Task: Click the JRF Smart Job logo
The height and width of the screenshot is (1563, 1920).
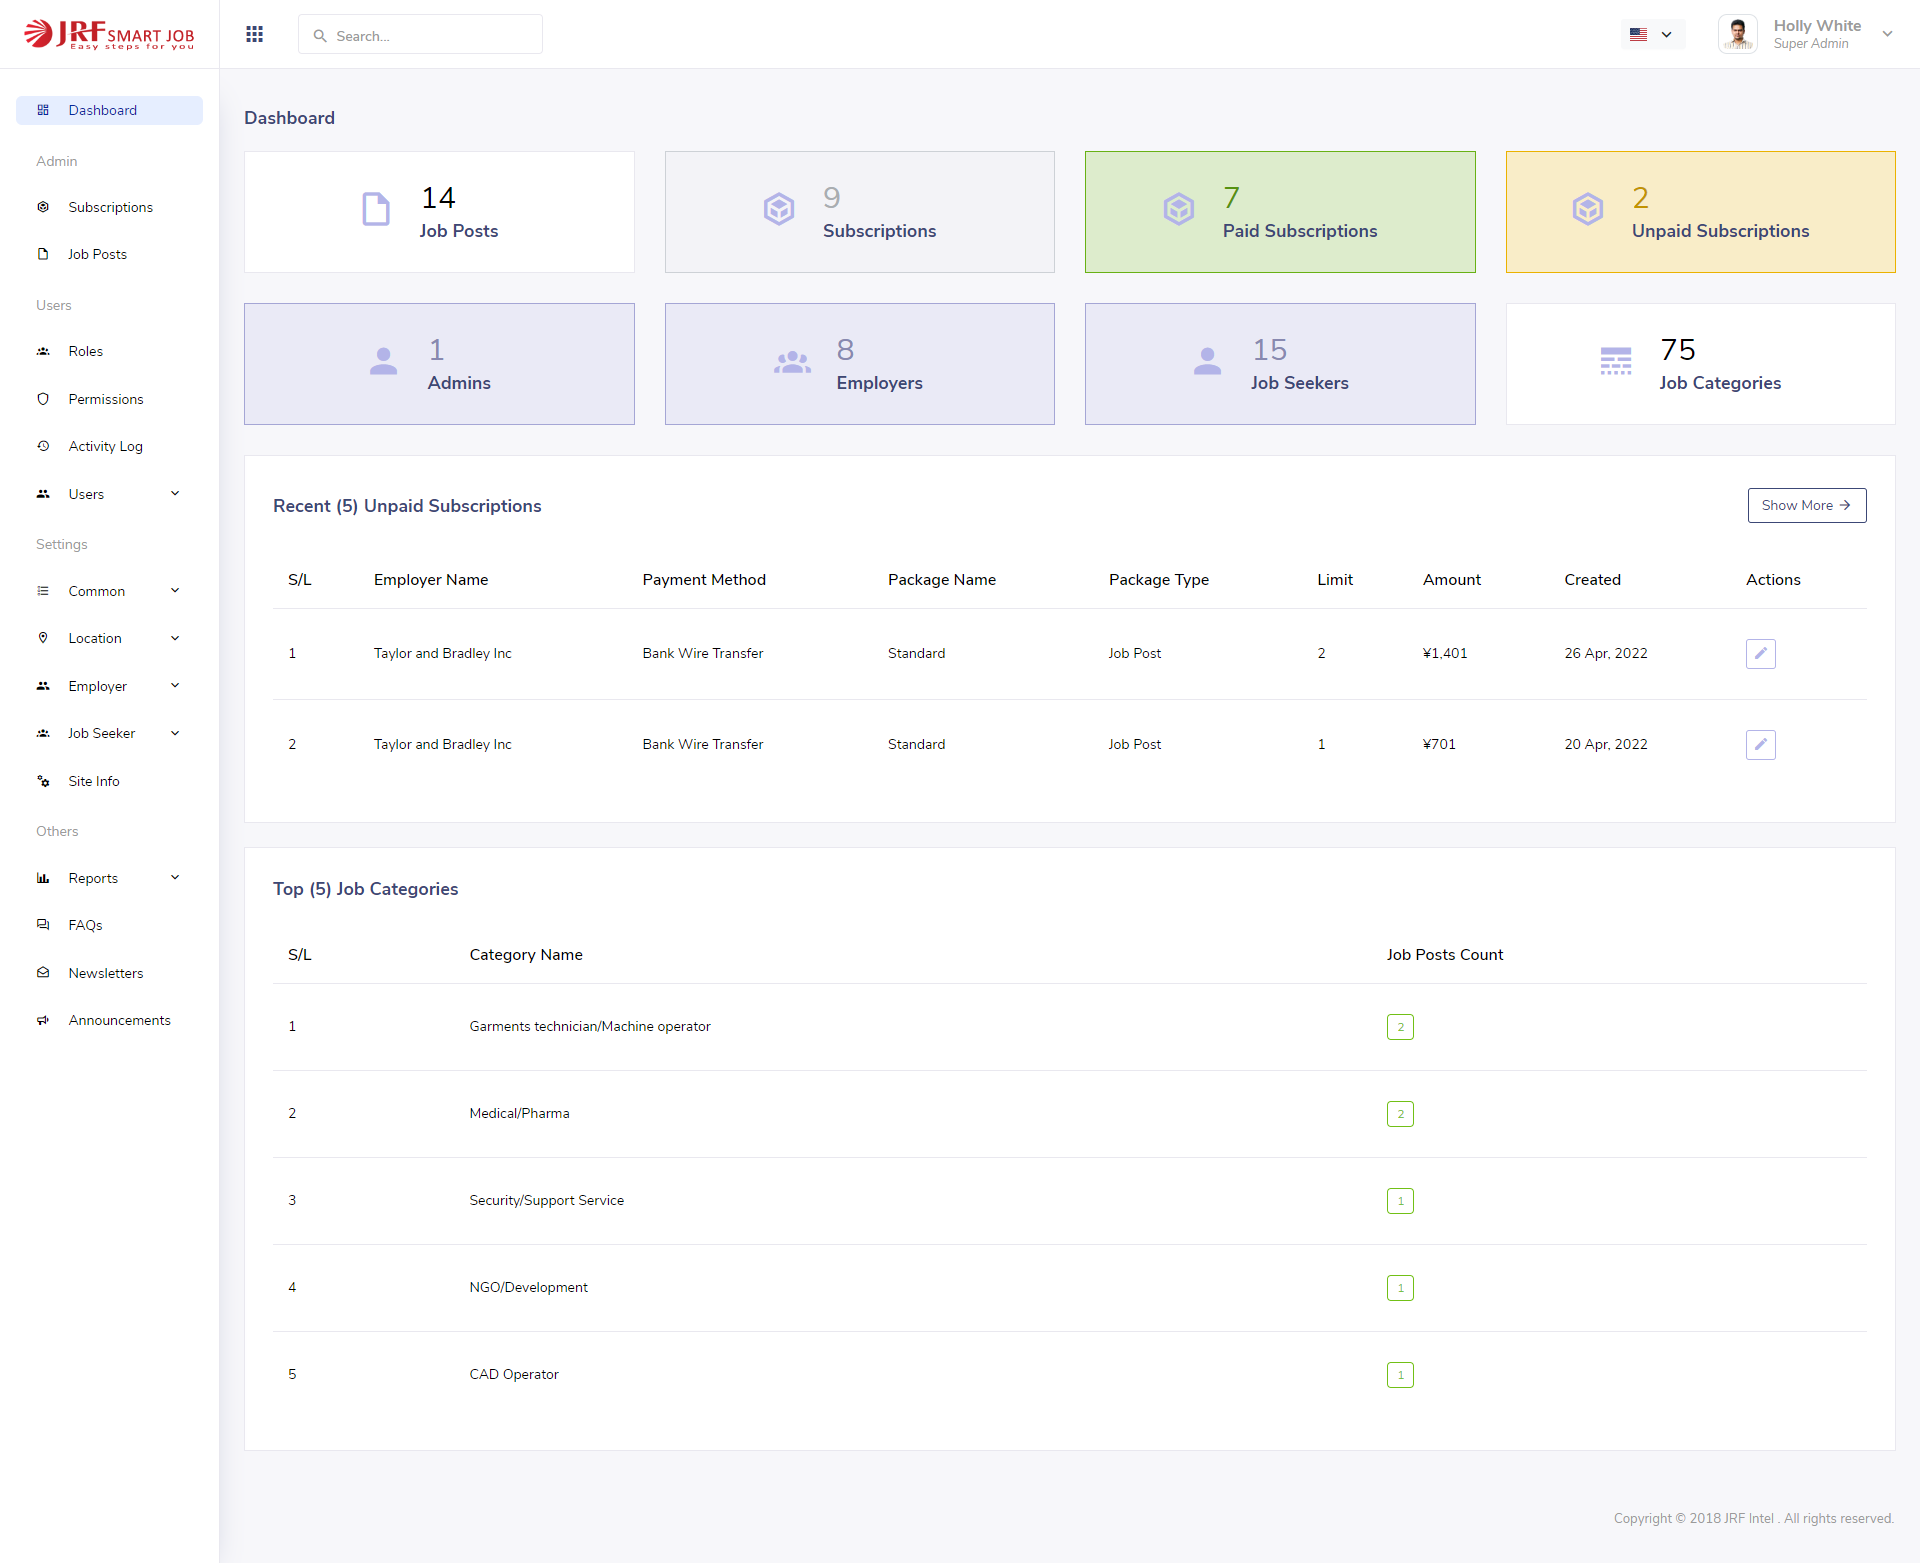Action: pyautogui.click(x=109, y=35)
